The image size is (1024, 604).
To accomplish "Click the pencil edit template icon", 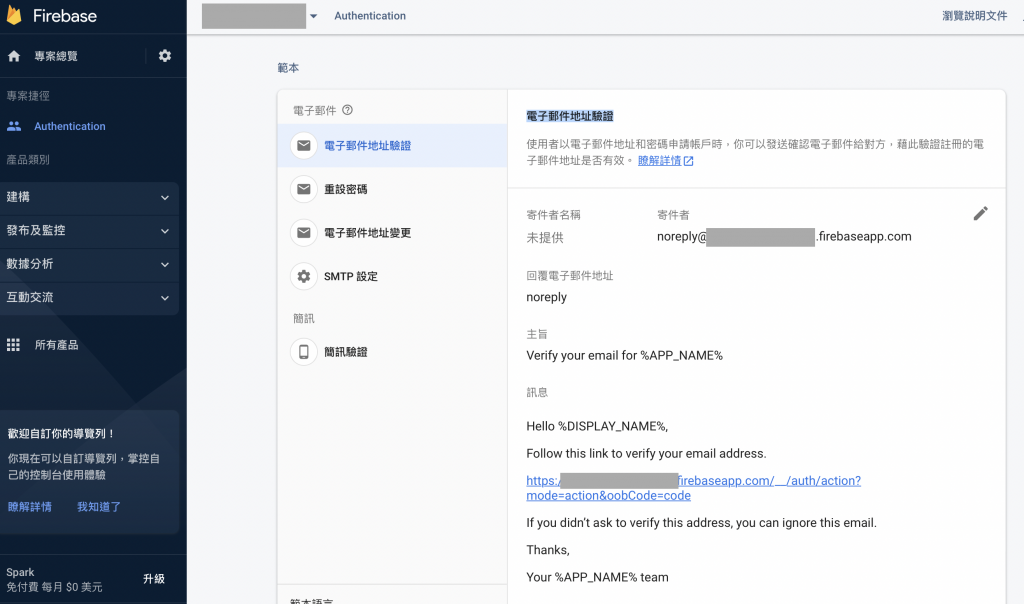I will [980, 214].
